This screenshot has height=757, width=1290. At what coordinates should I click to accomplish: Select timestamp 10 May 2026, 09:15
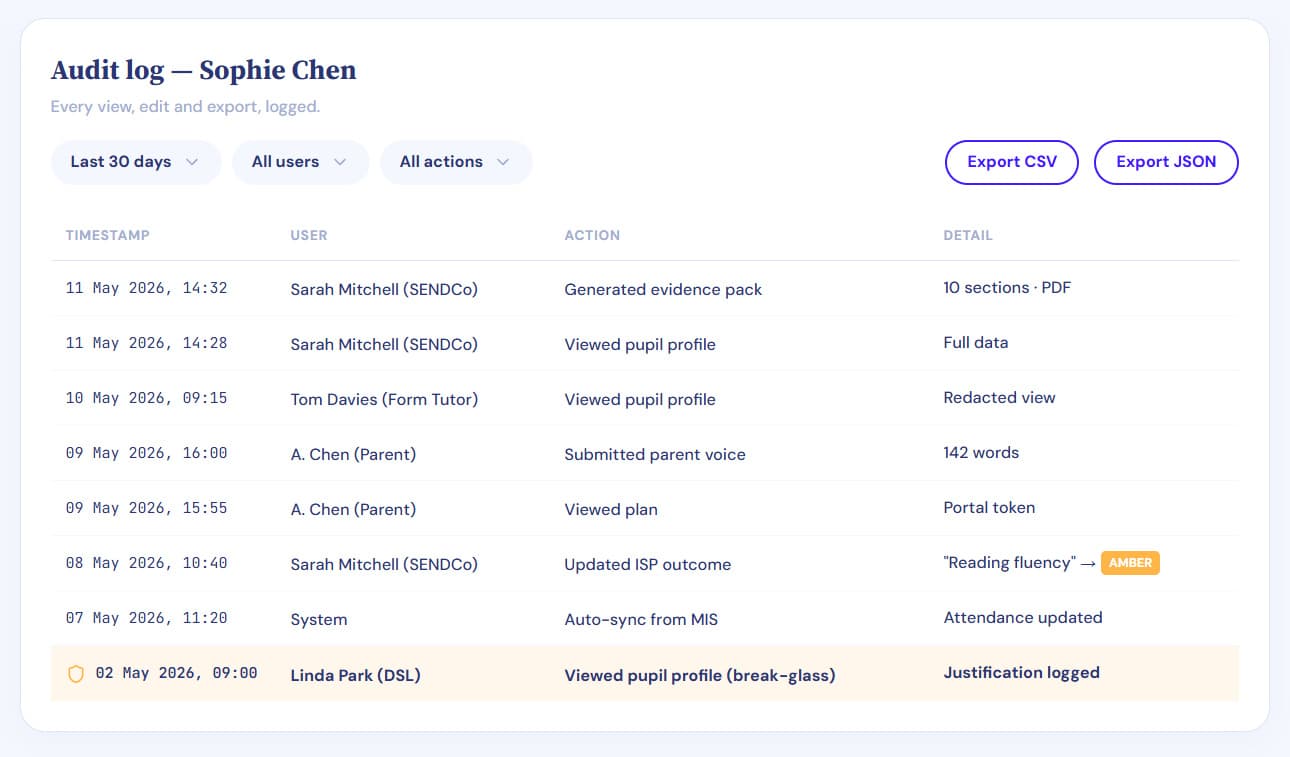coord(146,398)
